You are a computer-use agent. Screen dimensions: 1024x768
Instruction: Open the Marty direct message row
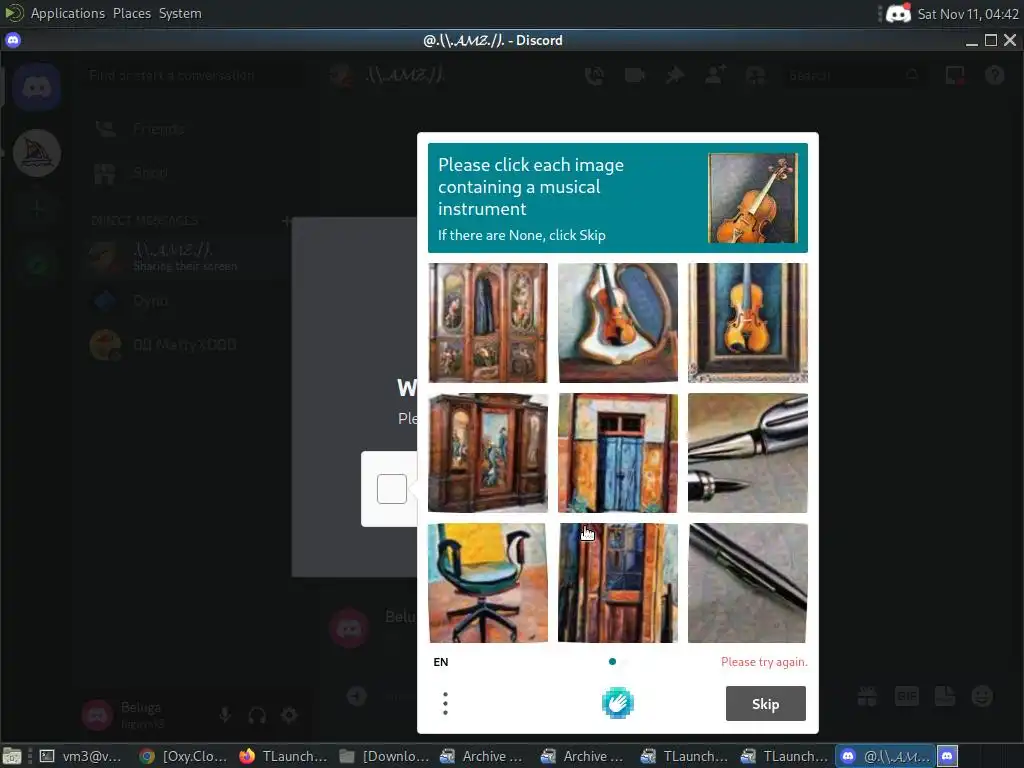pos(194,345)
